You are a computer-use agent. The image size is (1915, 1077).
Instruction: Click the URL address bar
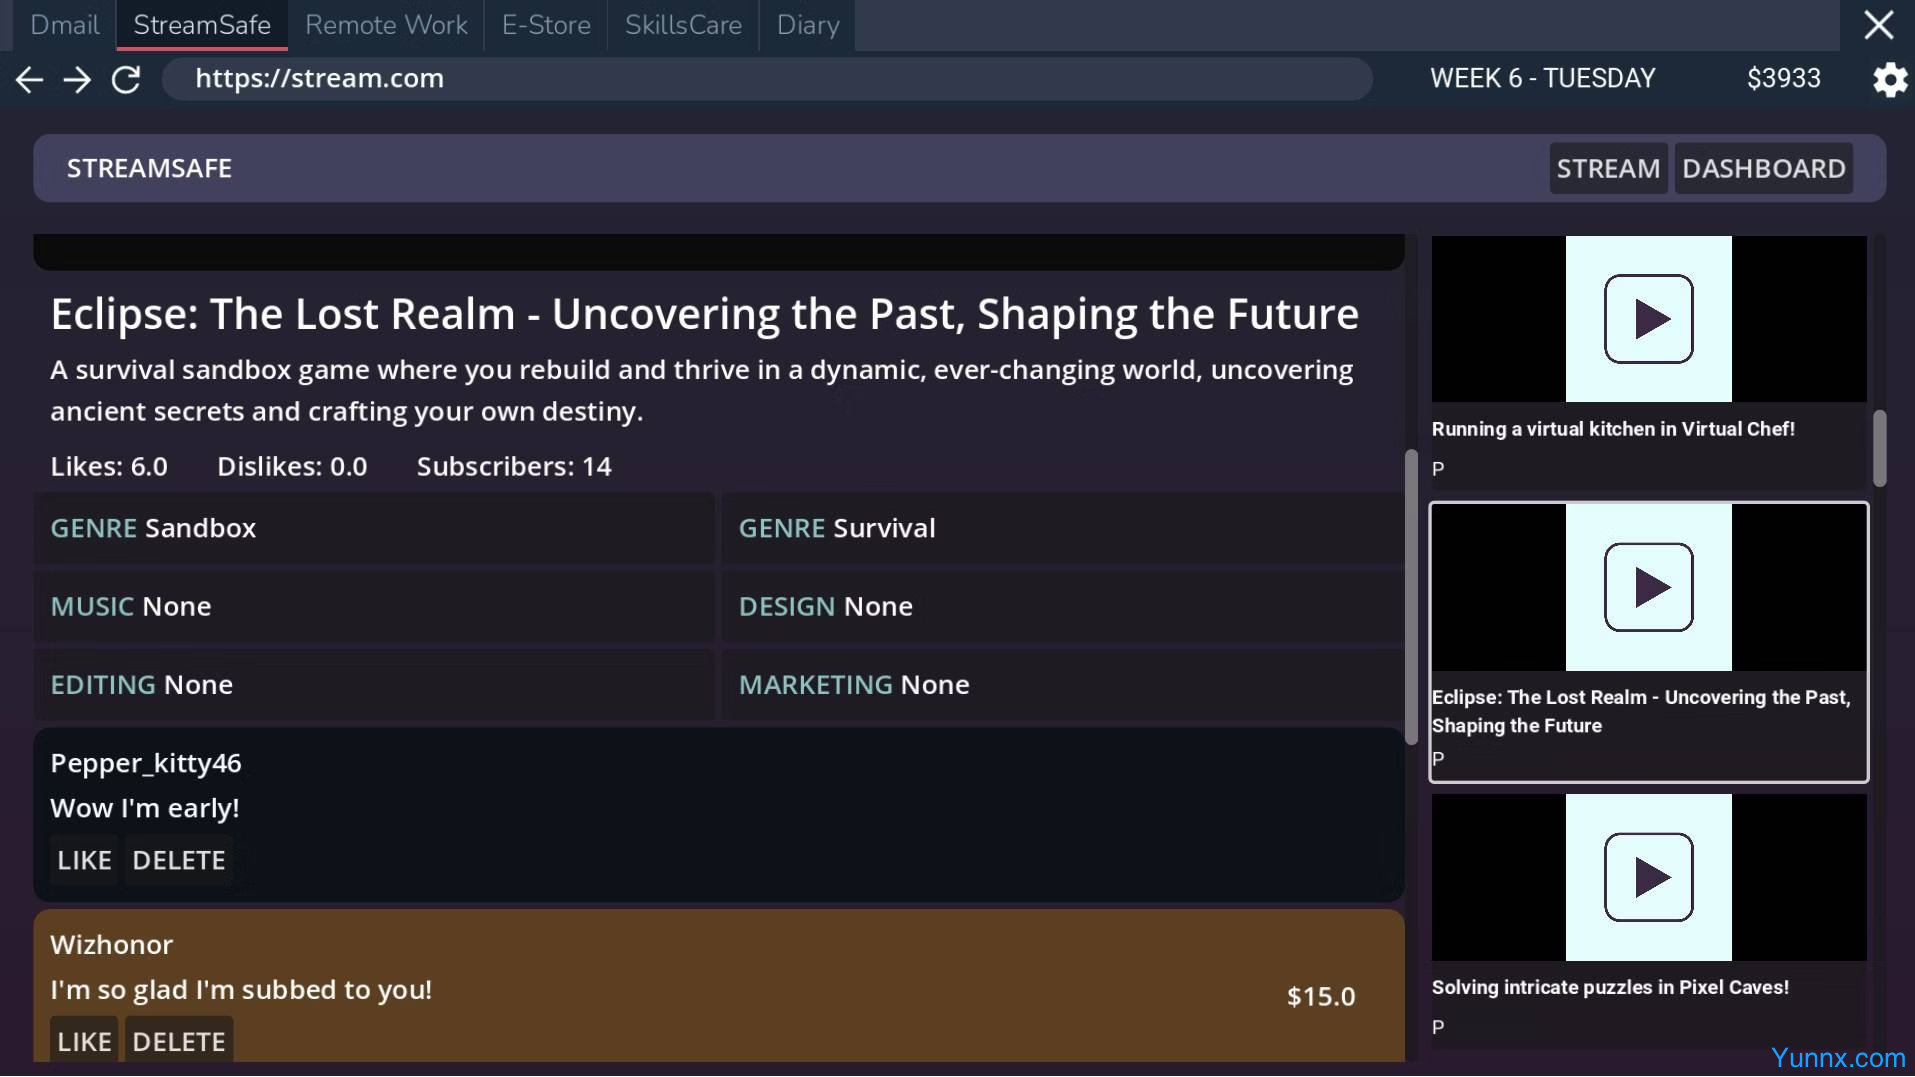[766, 79]
